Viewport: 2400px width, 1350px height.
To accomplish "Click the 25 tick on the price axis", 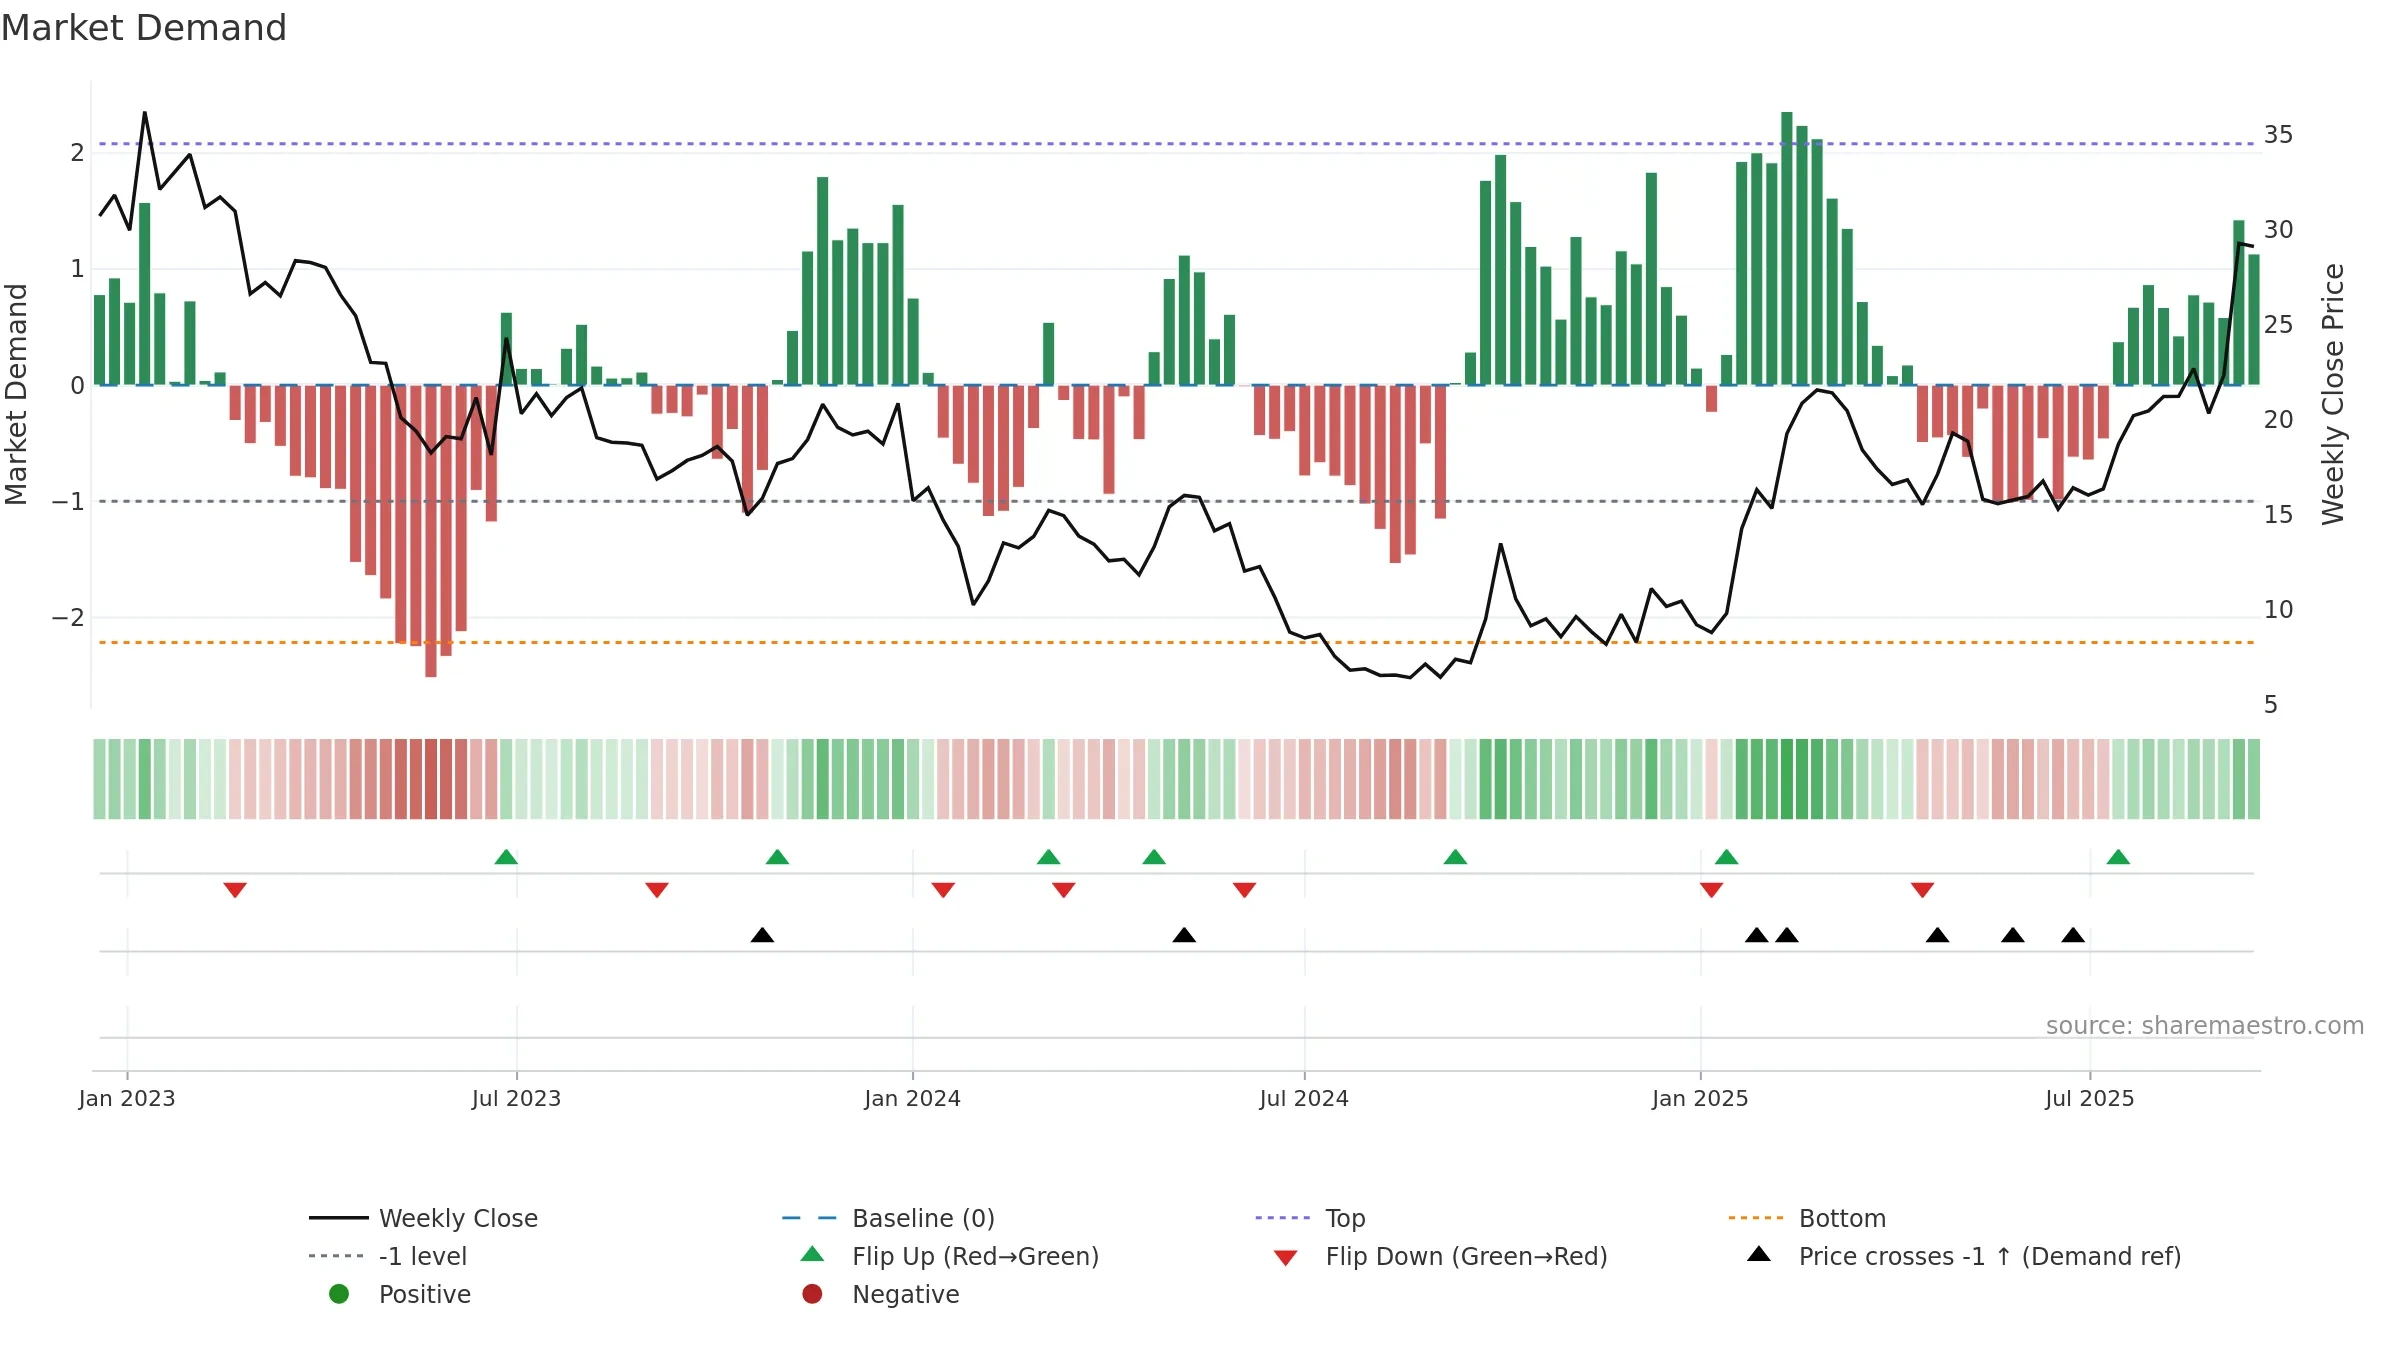I will tap(2279, 325).
